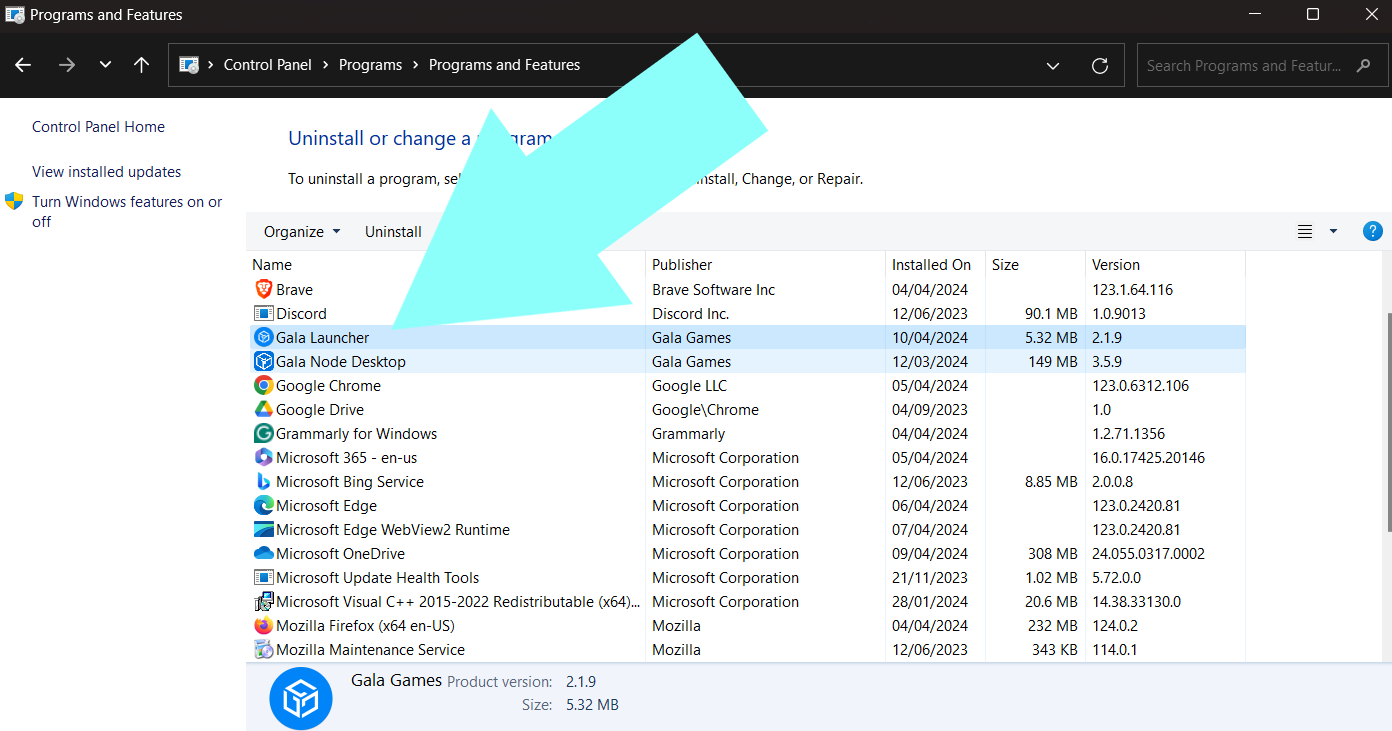Click install date 21/11/2023
The width and height of the screenshot is (1392, 731).
[x=930, y=577]
